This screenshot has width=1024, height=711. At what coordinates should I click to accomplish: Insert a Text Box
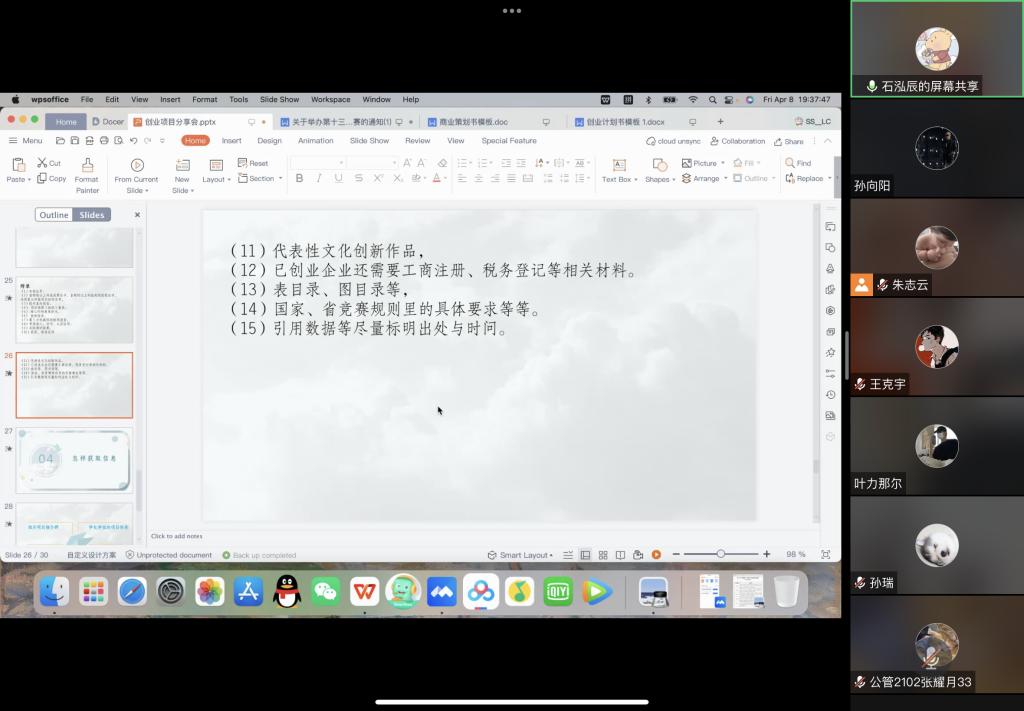[x=618, y=170]
